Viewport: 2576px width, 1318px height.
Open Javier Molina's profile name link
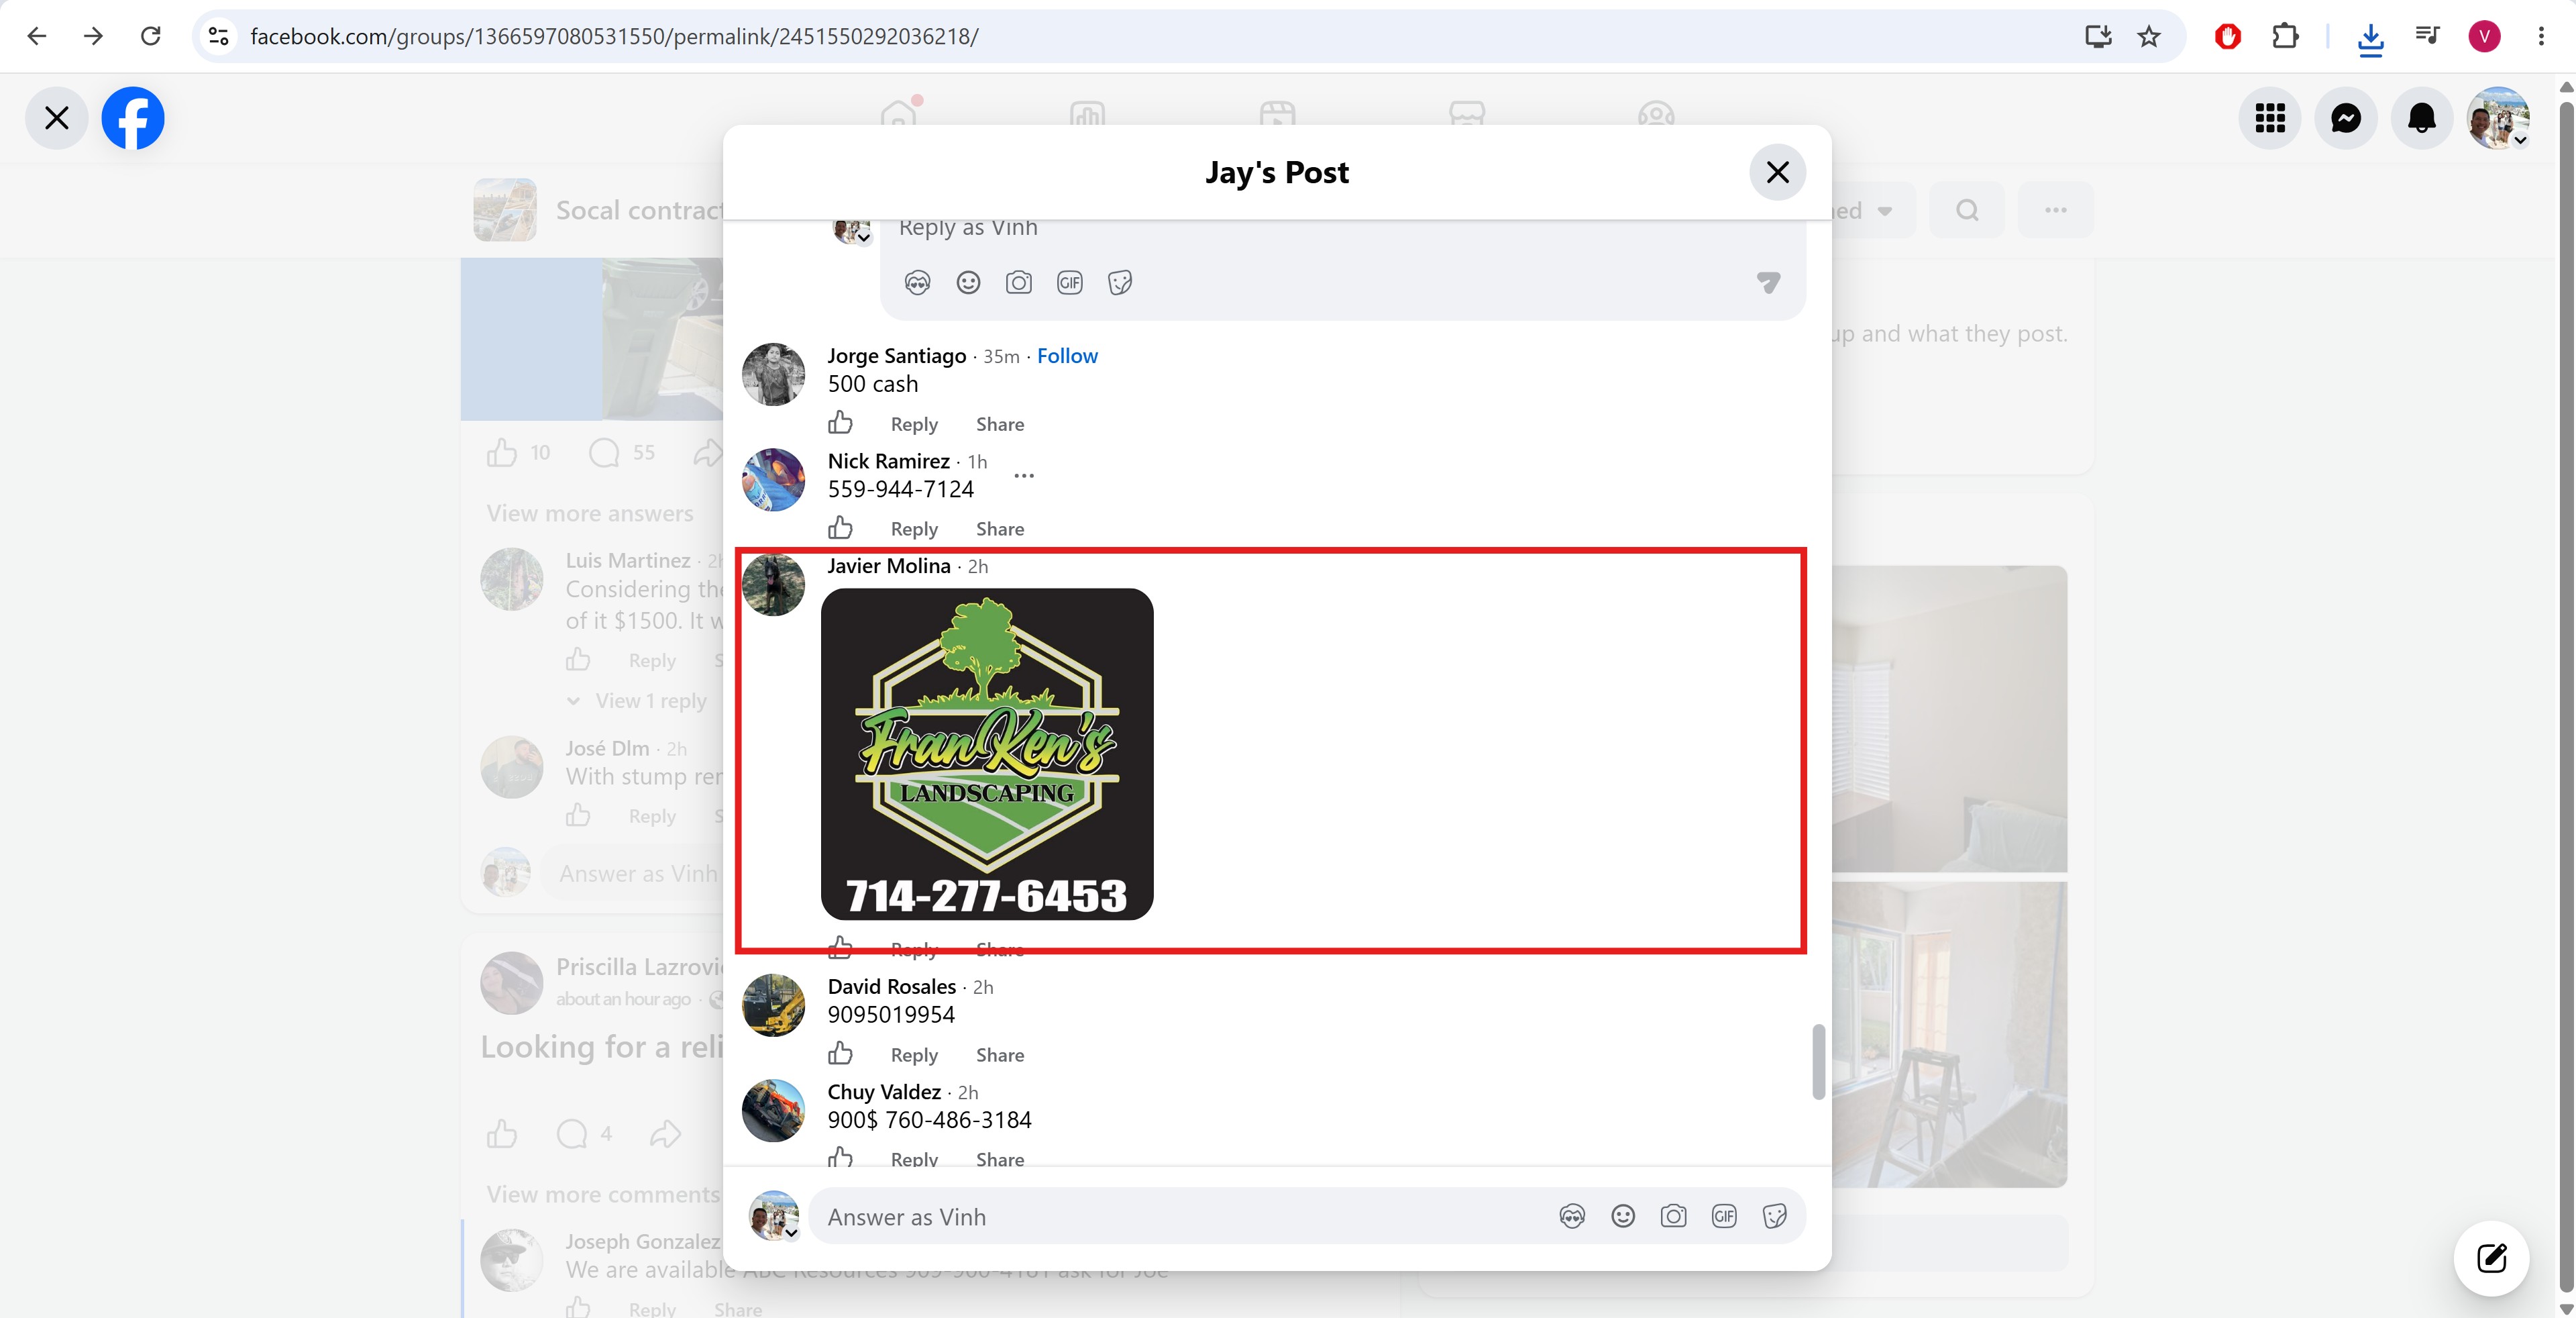889,566
